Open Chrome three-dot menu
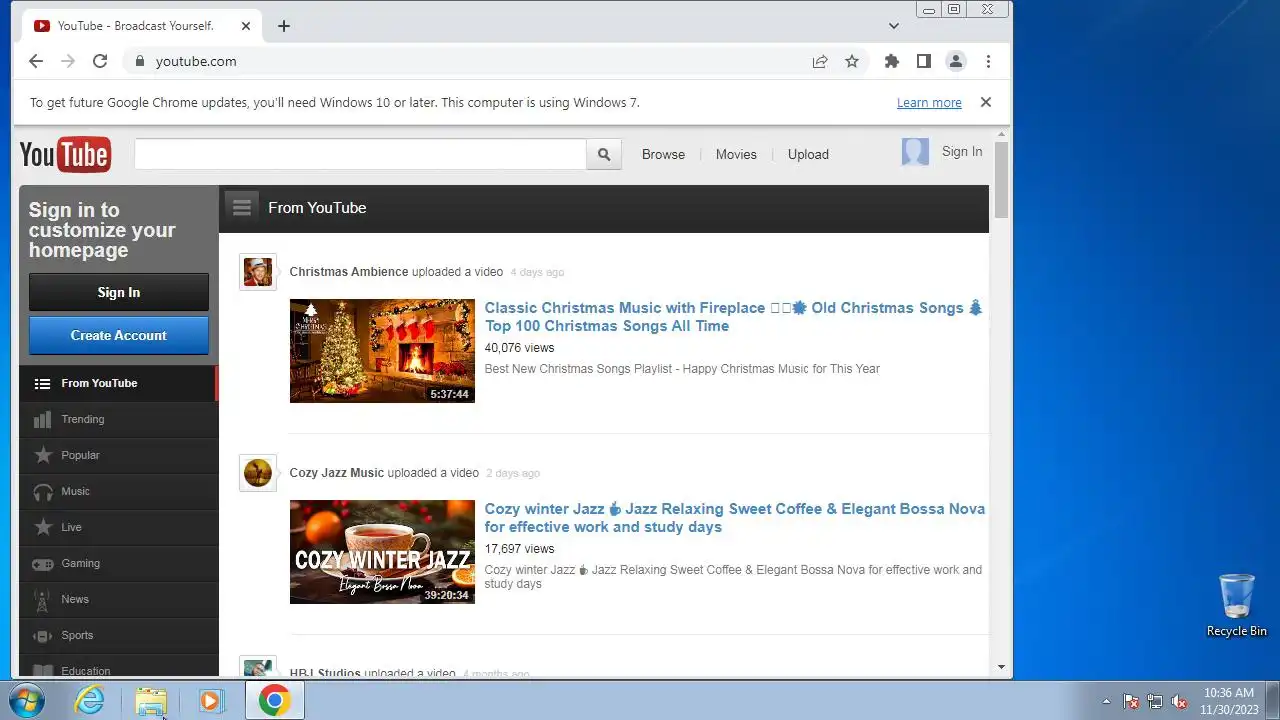1280x720 pixels. point(988,61)
